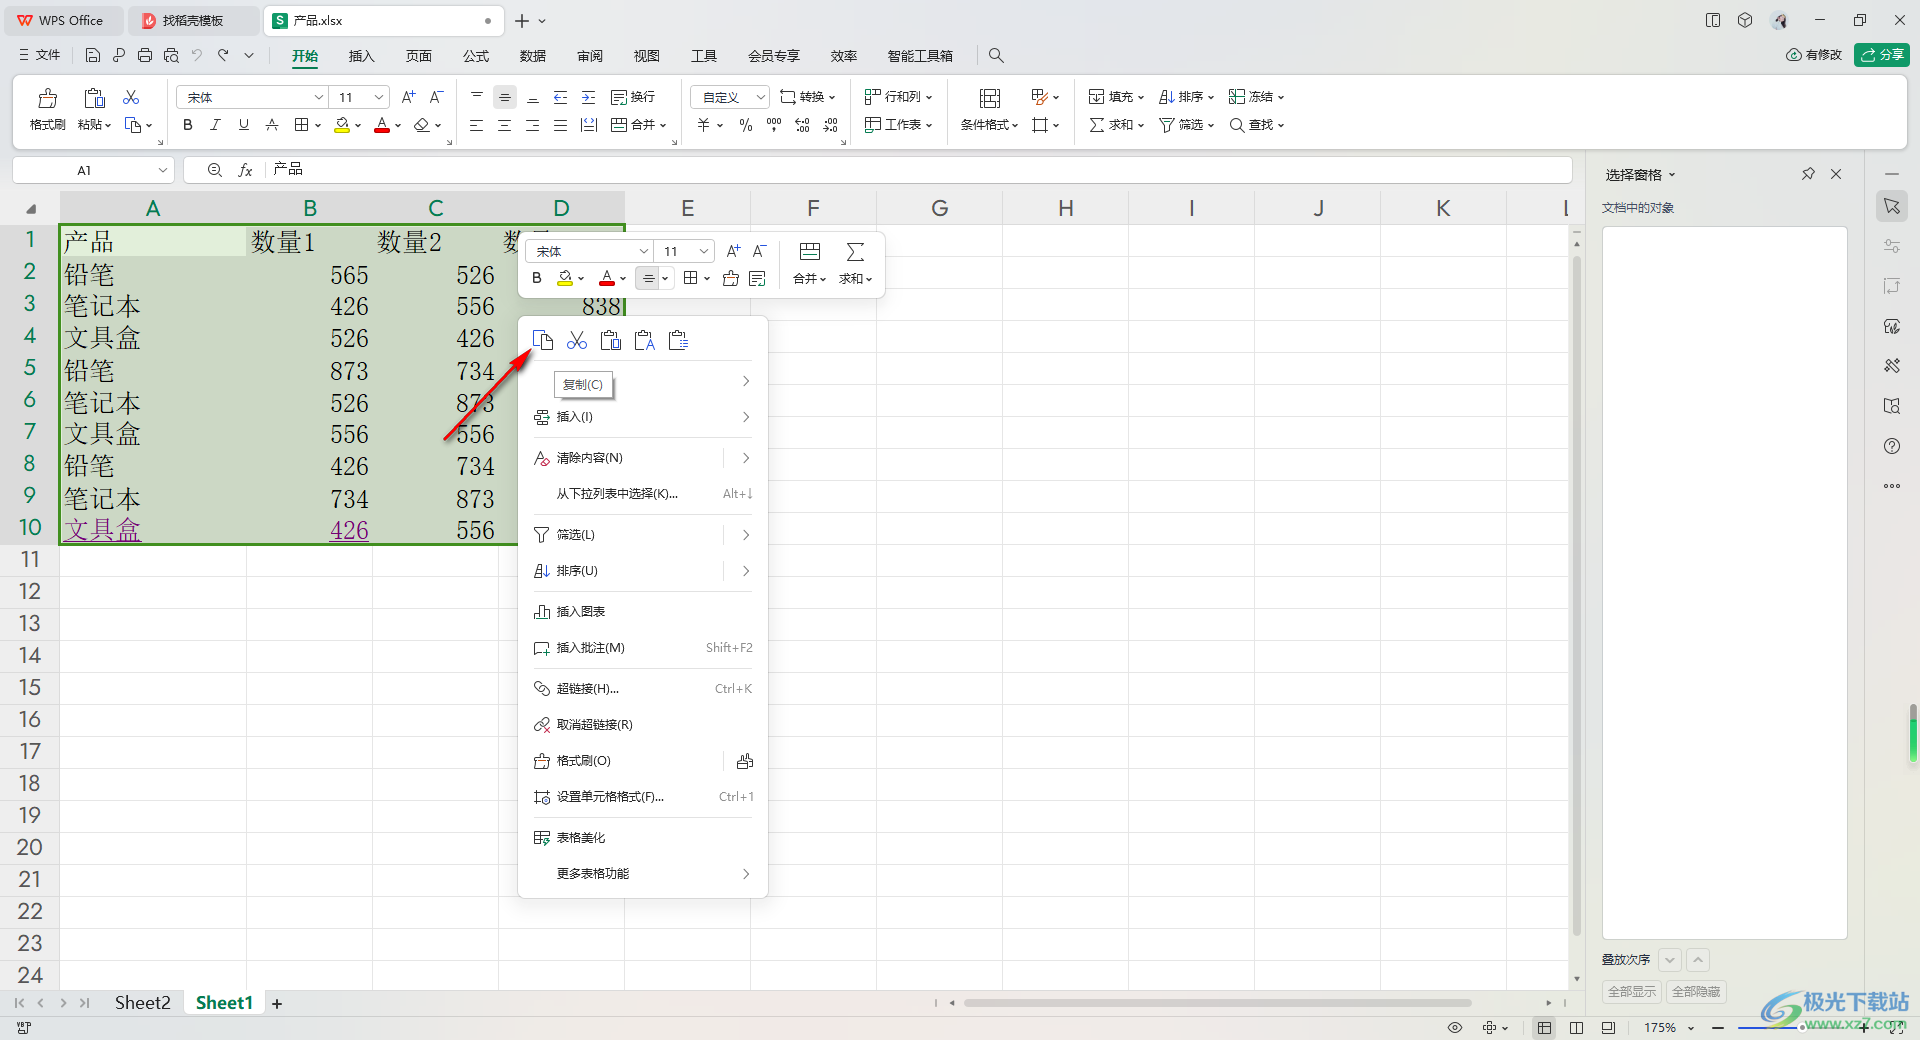The image size is (1920, 1040).
Task: Click 全部隐藏 button in selection pane
Action: 1696,992
